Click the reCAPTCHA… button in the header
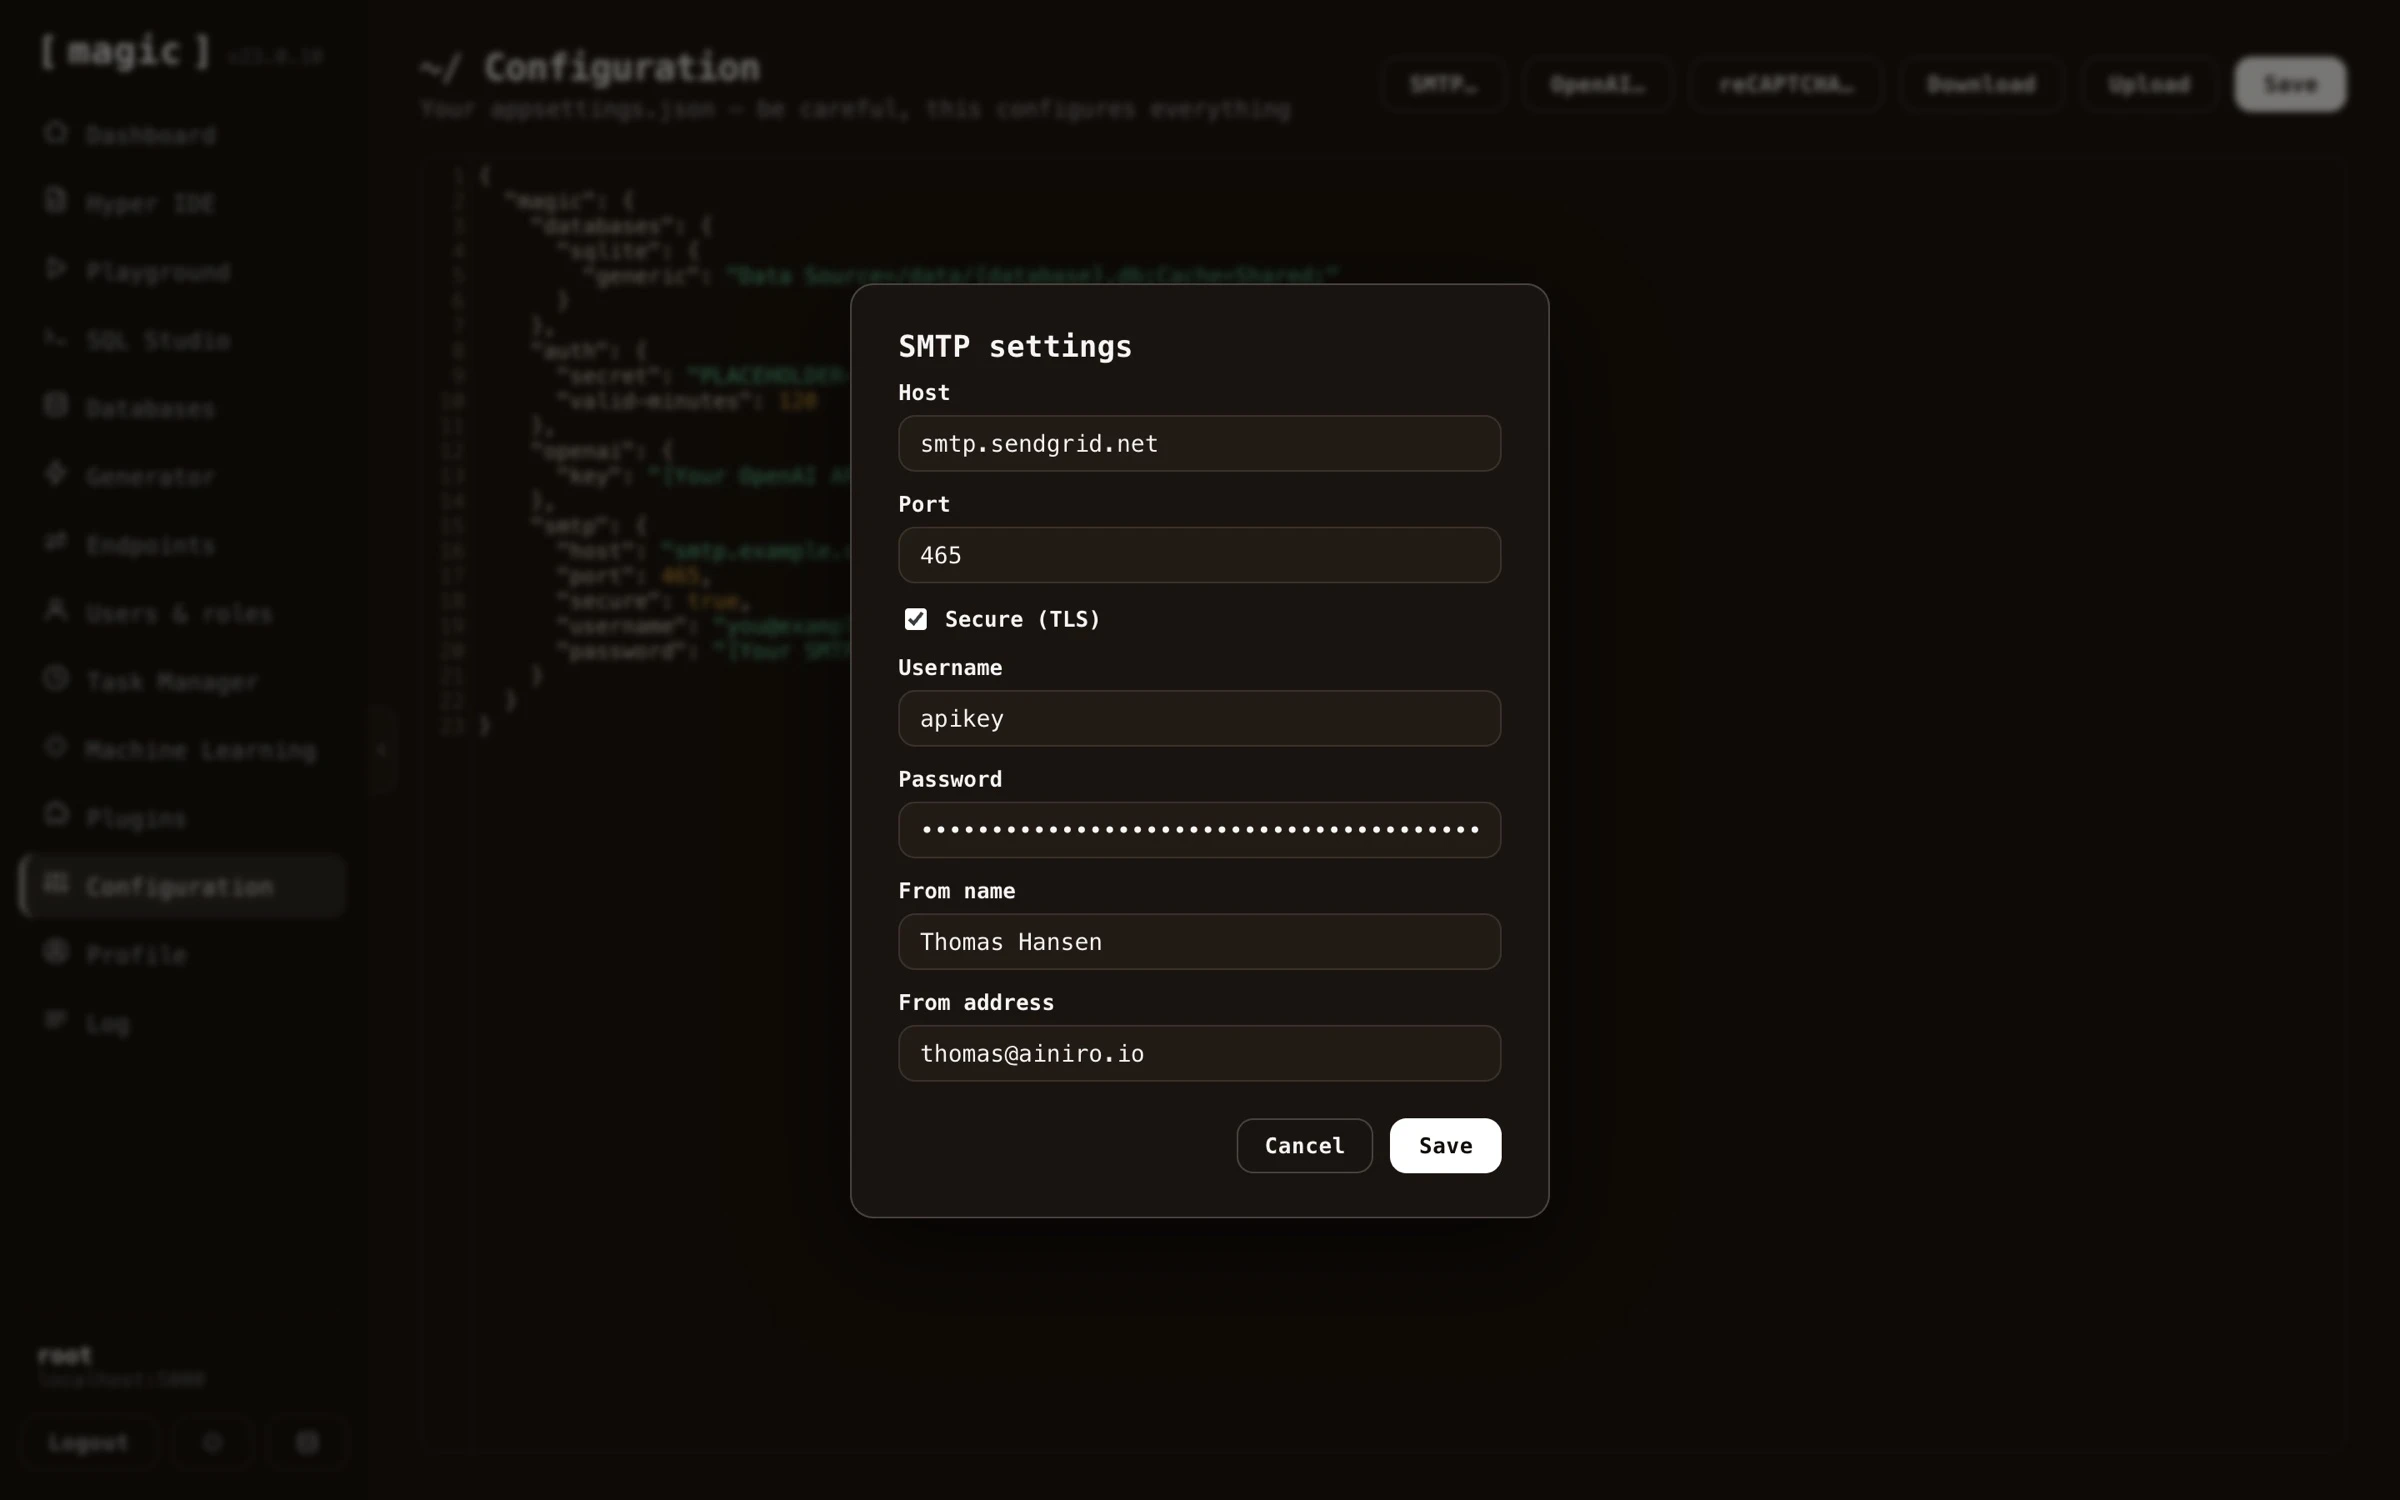 coord(1786,84)
